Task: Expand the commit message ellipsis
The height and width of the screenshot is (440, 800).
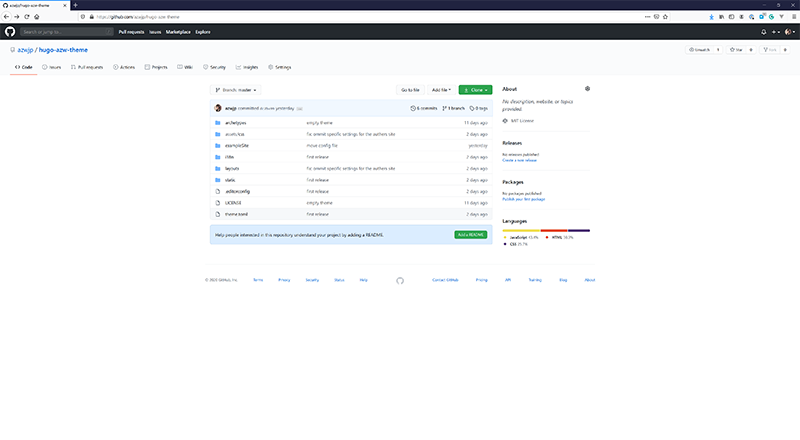Action: pyautogui.click(x=300, y=109)
